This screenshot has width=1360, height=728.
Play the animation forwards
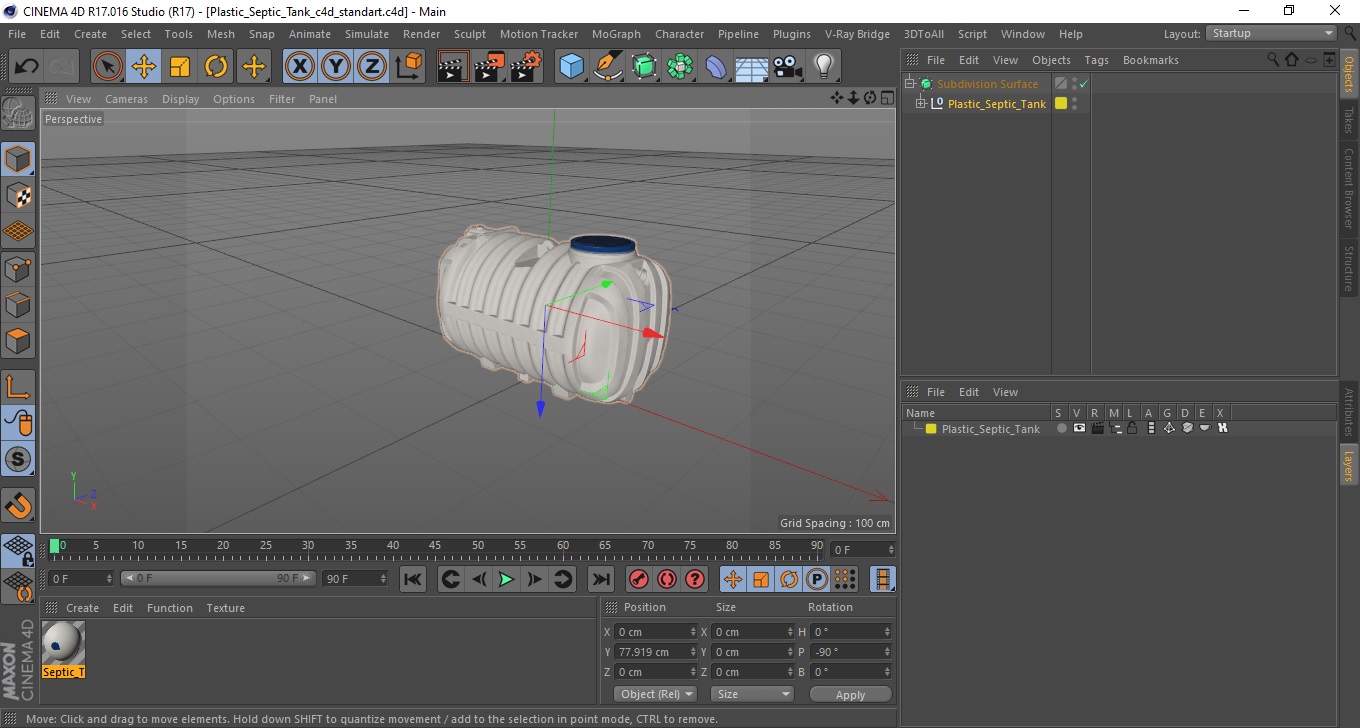[507, 579]
